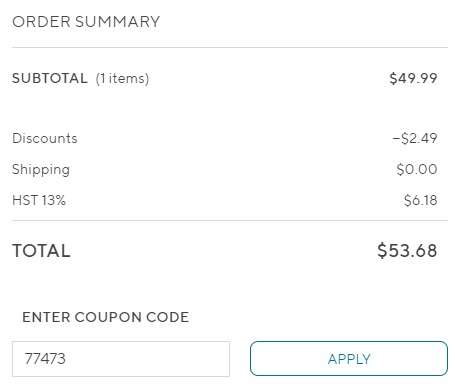Select the Discounts label
The height and width of the screenshot is (387, 455).
pos(45,138)
